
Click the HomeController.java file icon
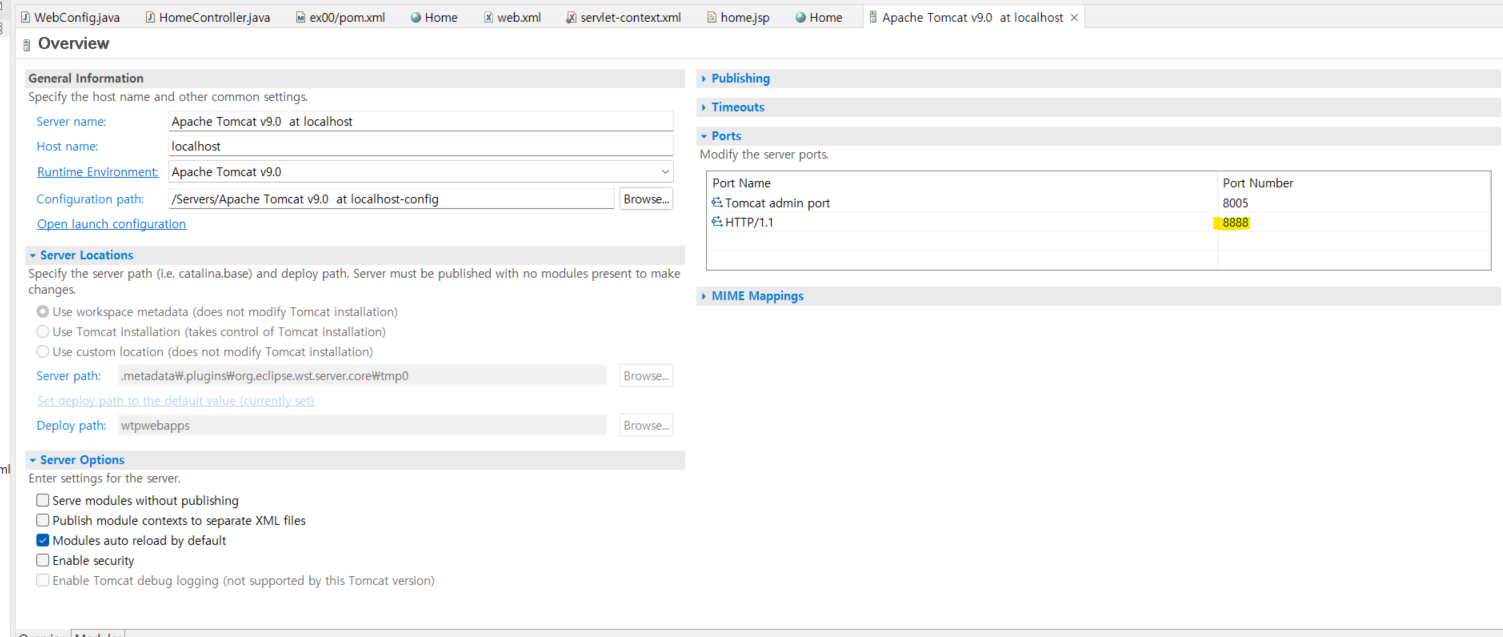tap(150, 17)
